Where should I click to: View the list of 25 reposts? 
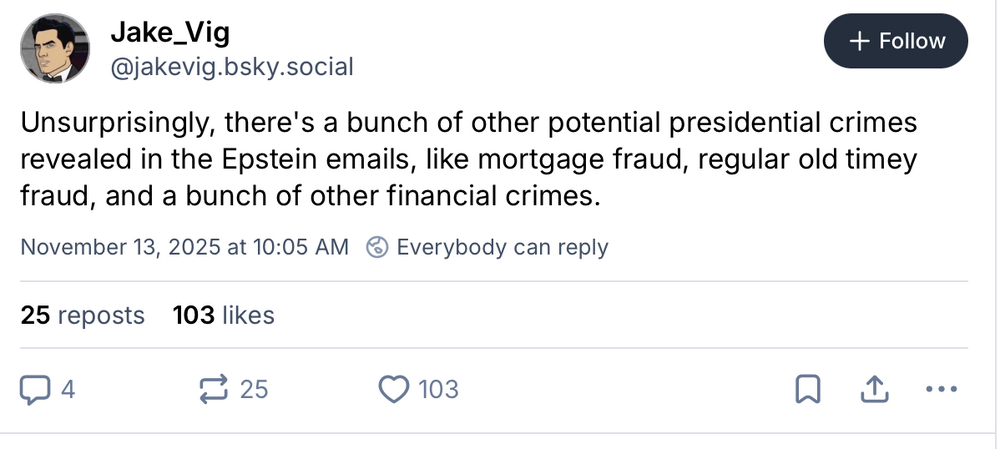[x=83, y=316]
